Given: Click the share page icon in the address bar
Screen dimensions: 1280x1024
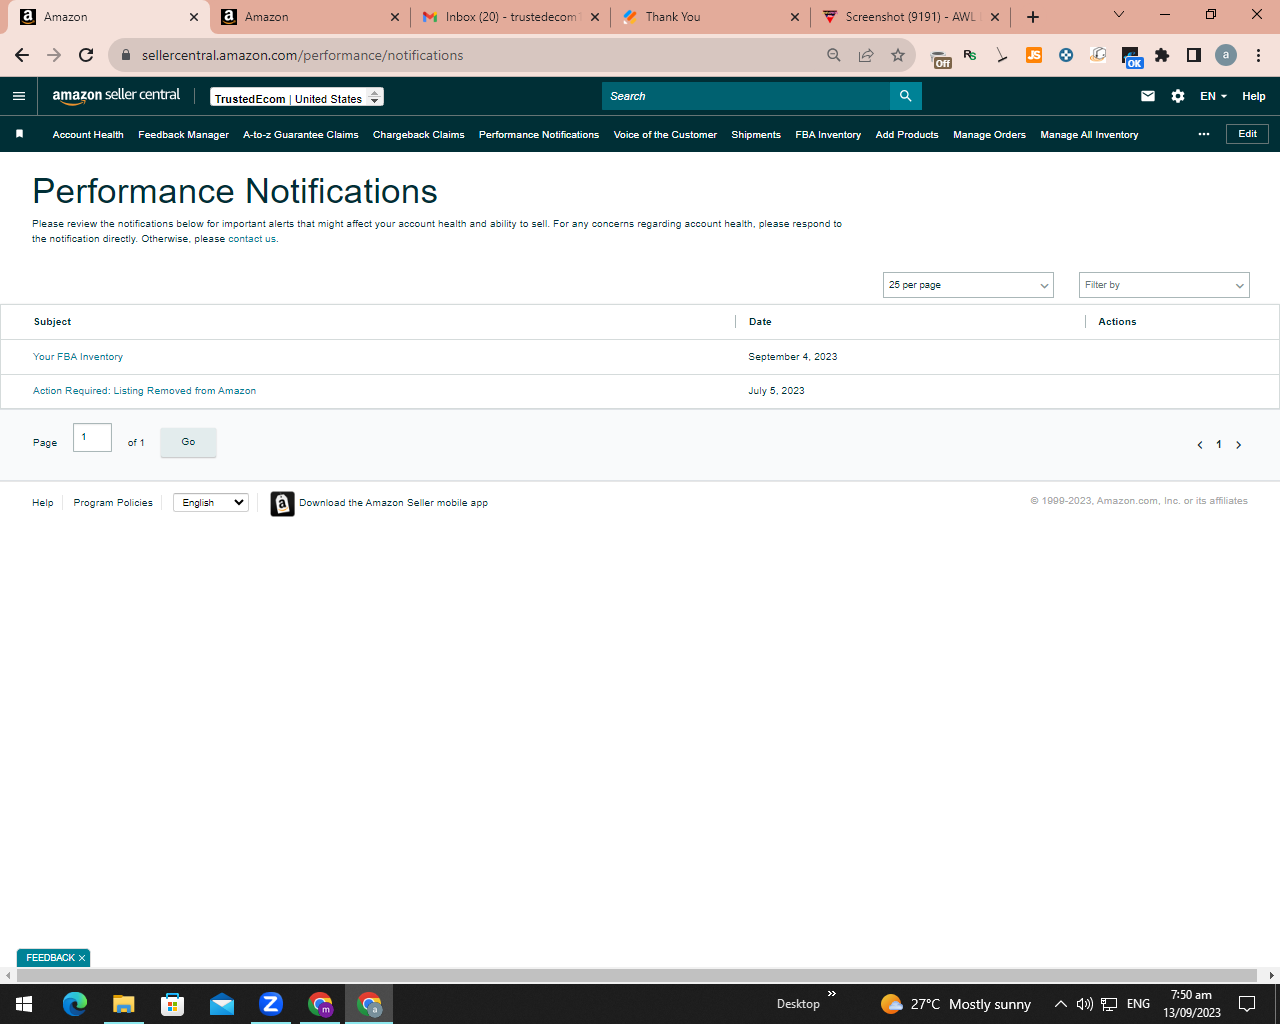Looking at the screenshot, I should (x=866, y=55).
